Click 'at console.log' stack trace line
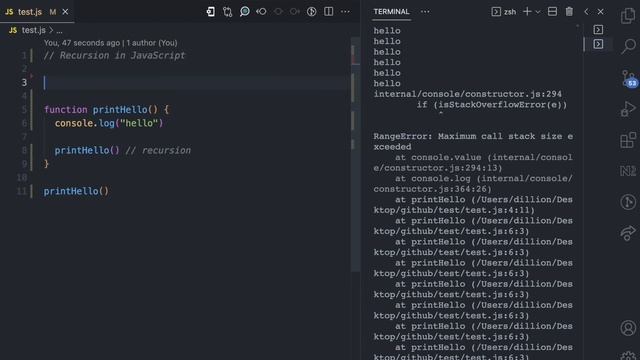Image resolution: width=640 pixels, height=360 pixels. pos(473,184)
